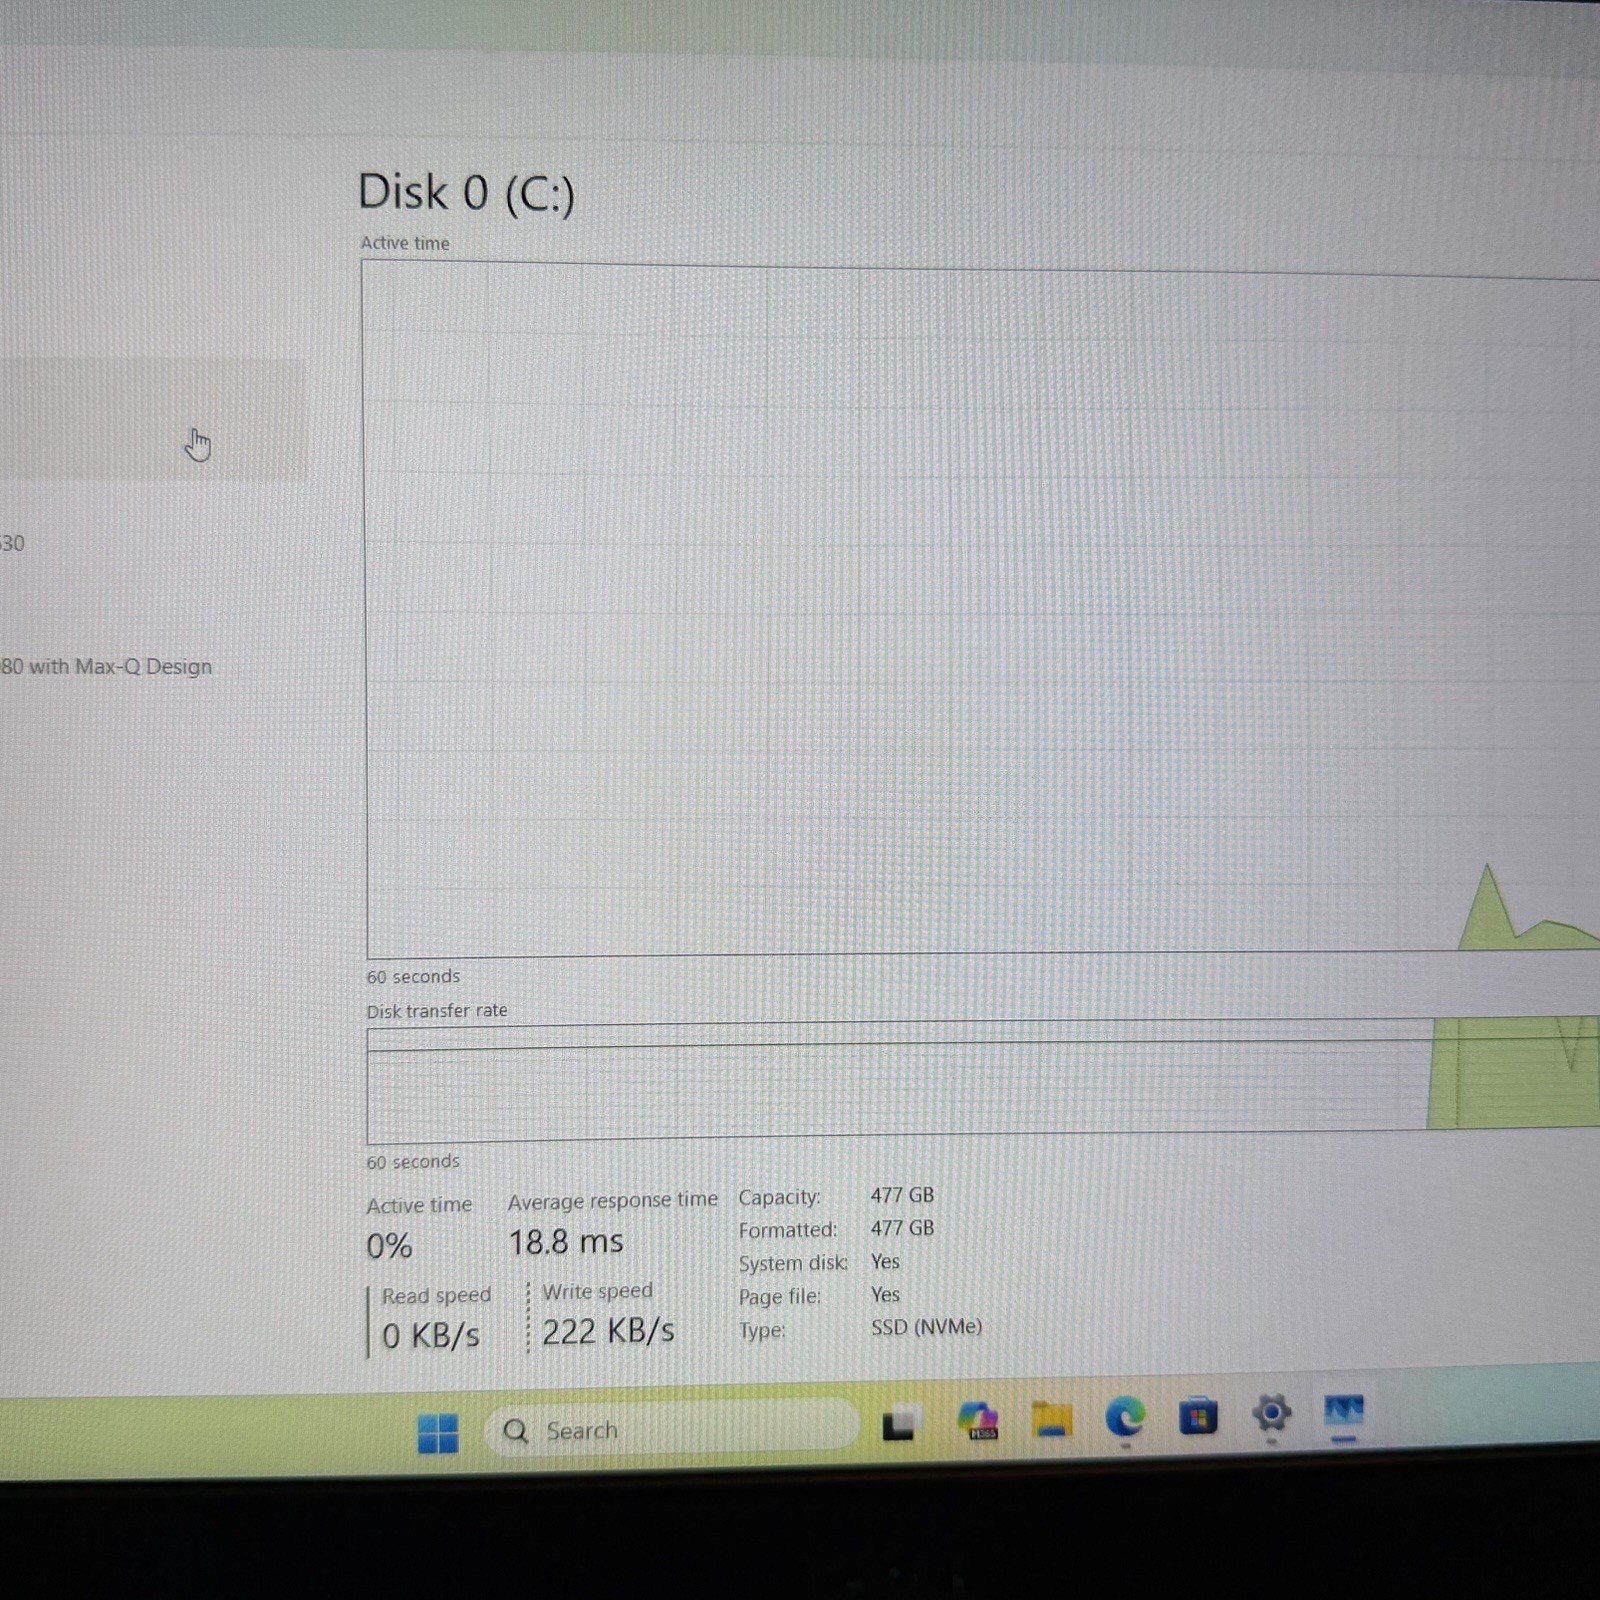Launch Microsoft 365 Copilot from the taskbar
The width and height of the screenshot is (1600, 1600).
pos(977,1421)
